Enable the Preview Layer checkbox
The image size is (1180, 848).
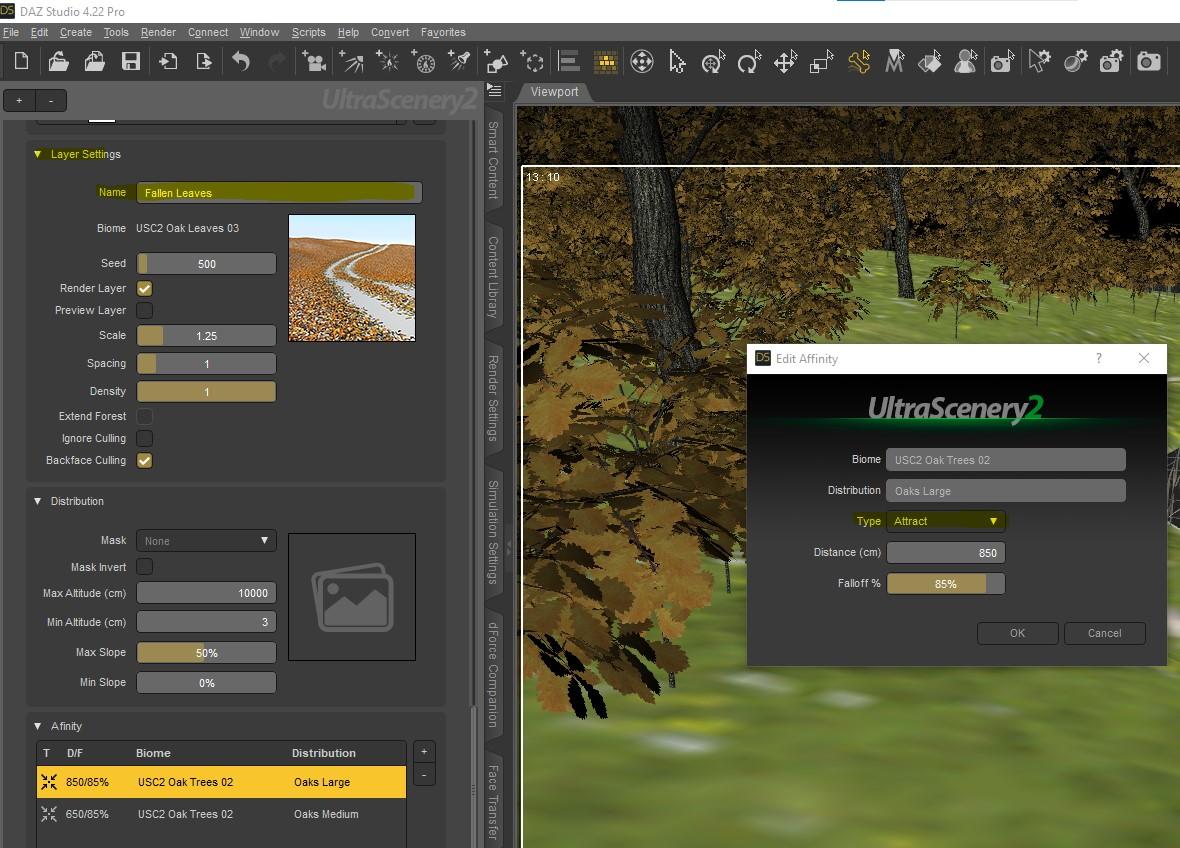point(144,310)
